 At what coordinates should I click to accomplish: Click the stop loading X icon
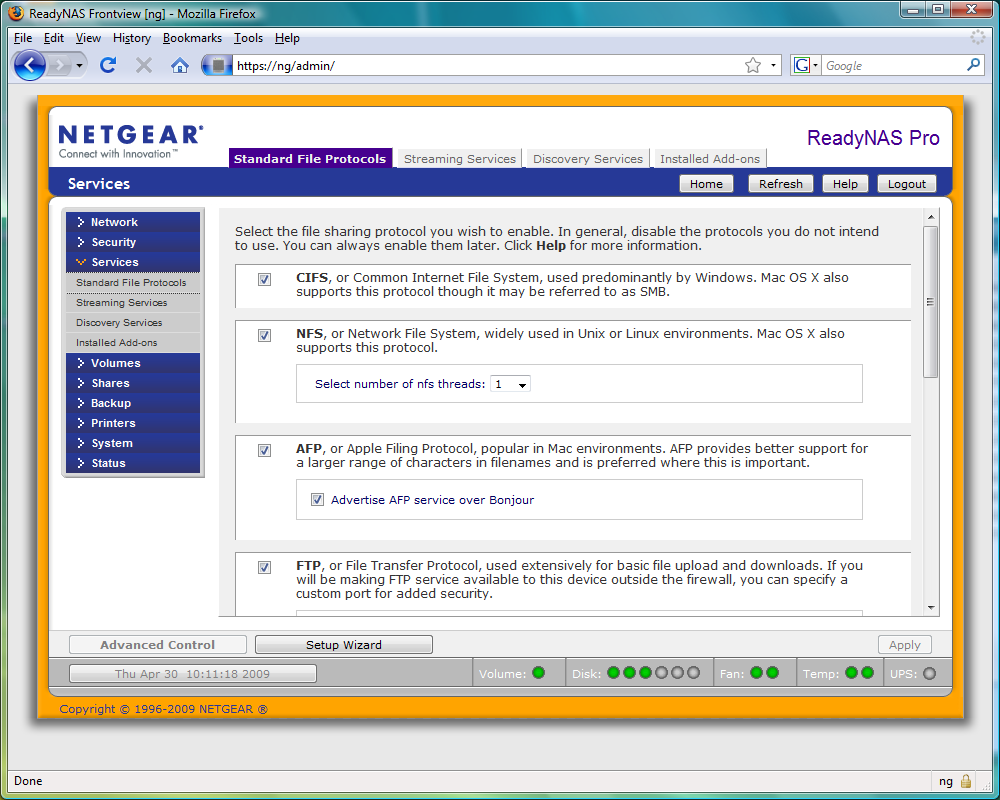pyautogui.click(x=144, y=65)
